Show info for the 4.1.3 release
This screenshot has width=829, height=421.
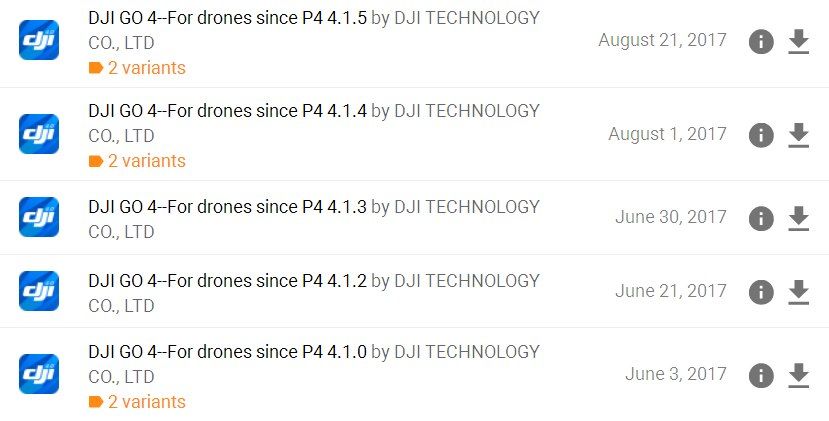761,218
